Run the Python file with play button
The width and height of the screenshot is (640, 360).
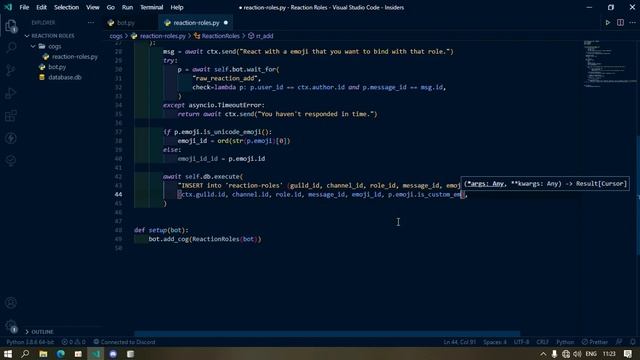point(608,23)
